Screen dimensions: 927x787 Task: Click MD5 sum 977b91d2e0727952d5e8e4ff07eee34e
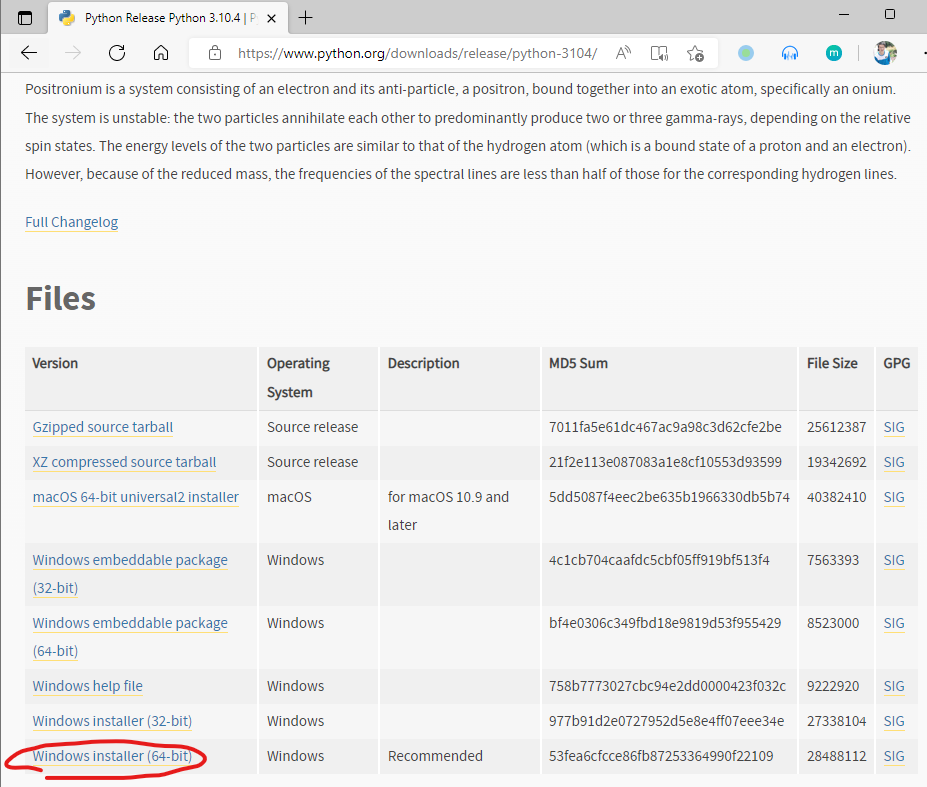click(666, 721)
